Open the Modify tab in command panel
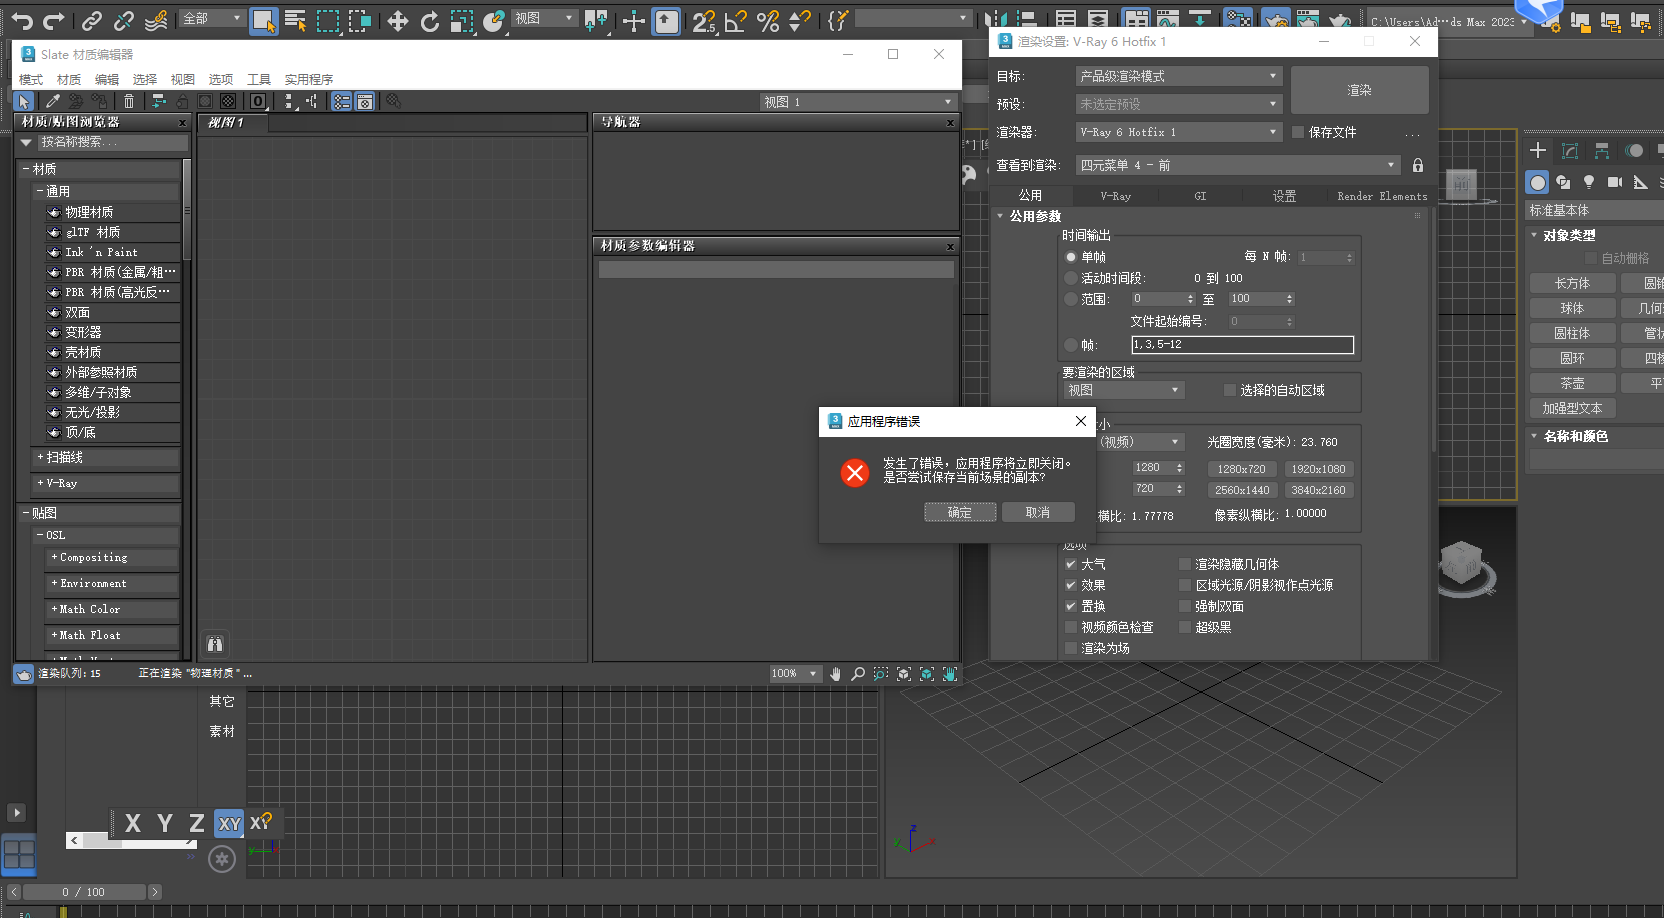Image resolution: width=1664 pixels, height=918 pixels. [1570, 151]
